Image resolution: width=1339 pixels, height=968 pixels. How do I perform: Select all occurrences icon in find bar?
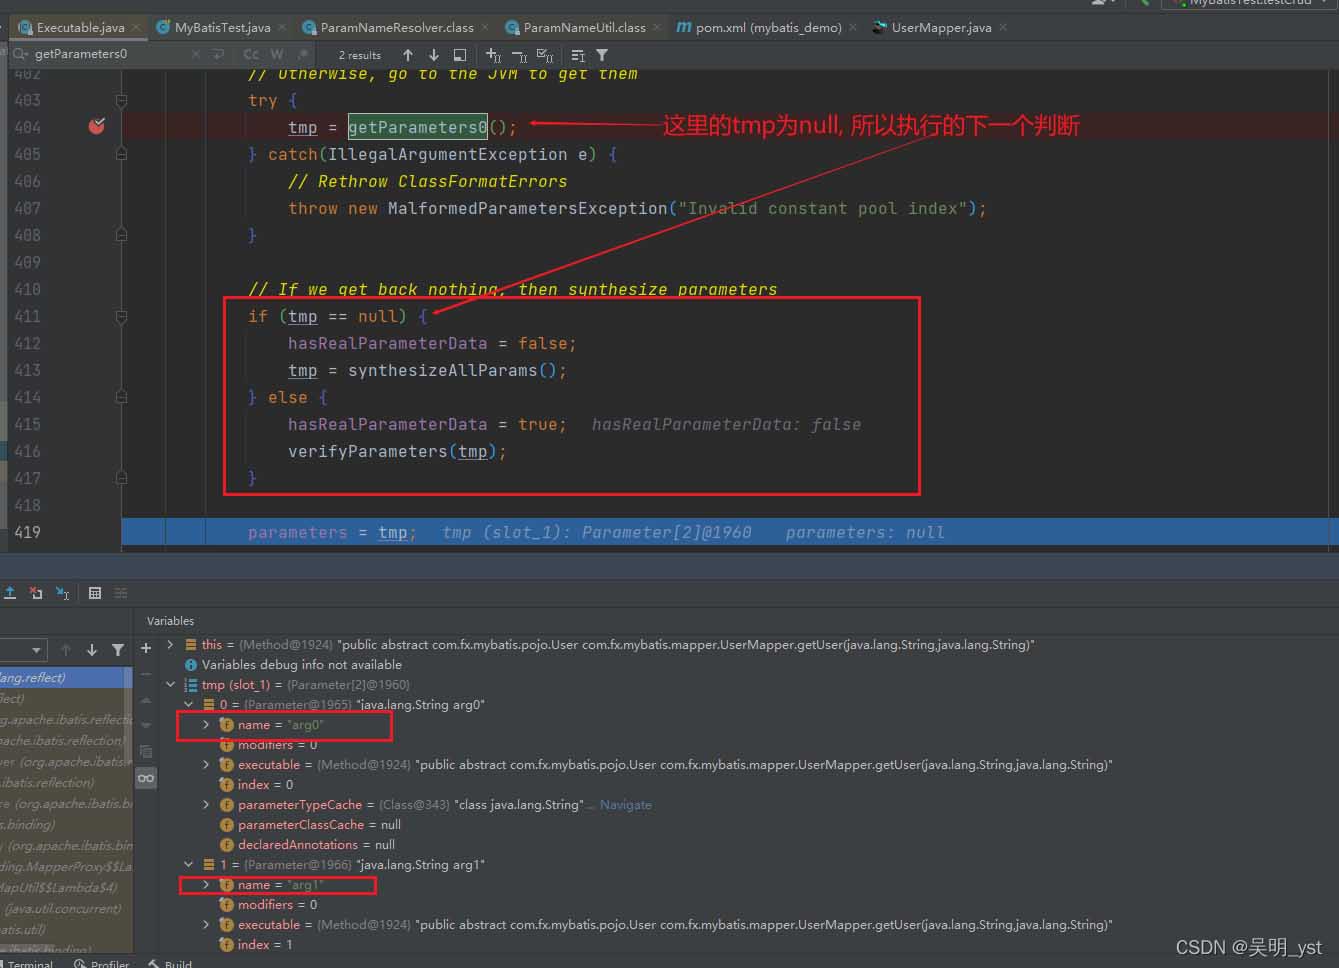(545, 55)
